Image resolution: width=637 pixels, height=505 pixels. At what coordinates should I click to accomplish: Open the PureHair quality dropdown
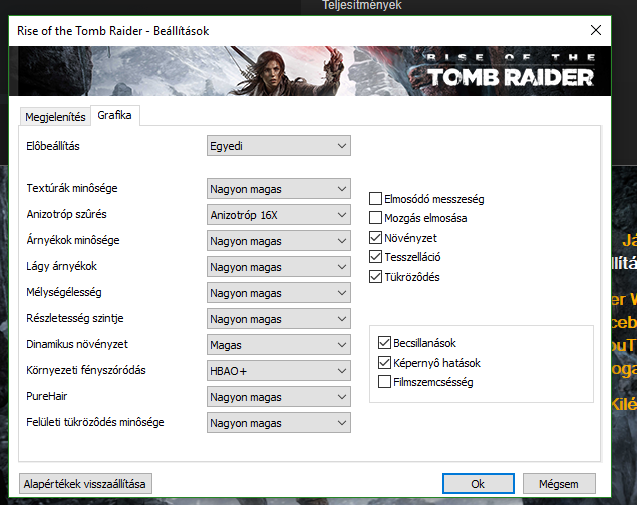click(x=279, y=397)
